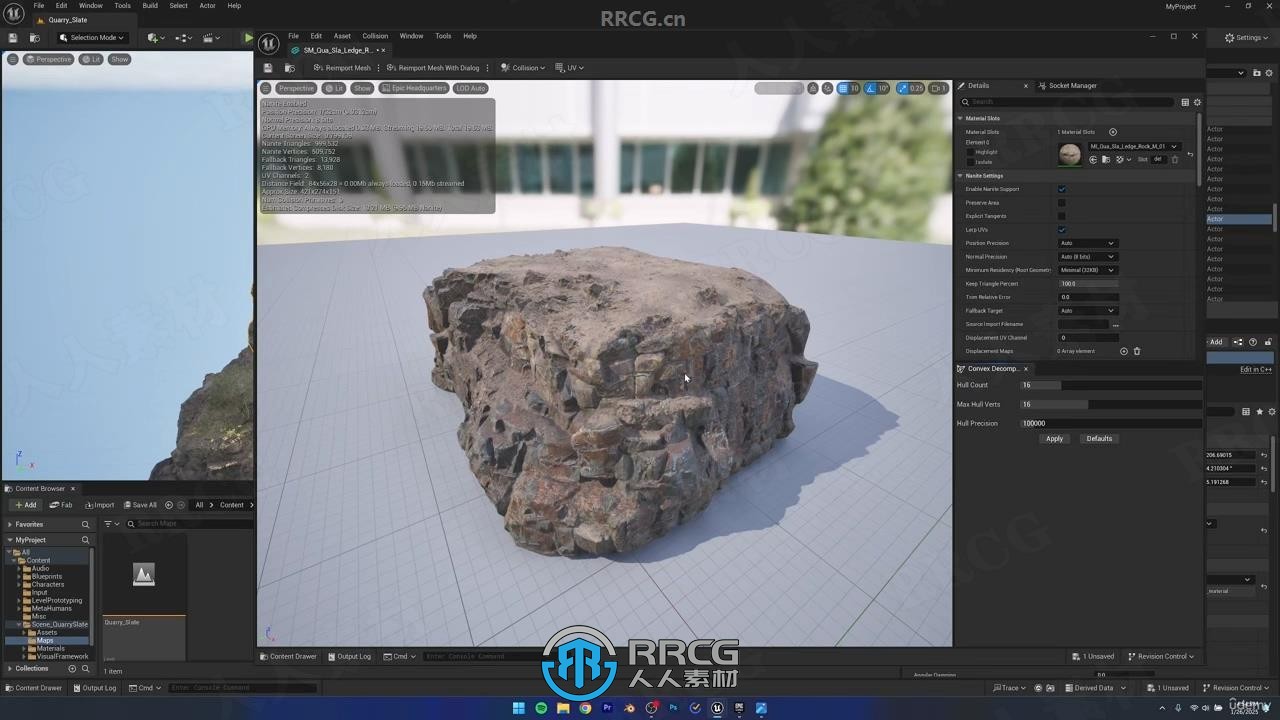
Task: Disable Enable Nanite Support checkbox
Action: tap(1062, 189)
